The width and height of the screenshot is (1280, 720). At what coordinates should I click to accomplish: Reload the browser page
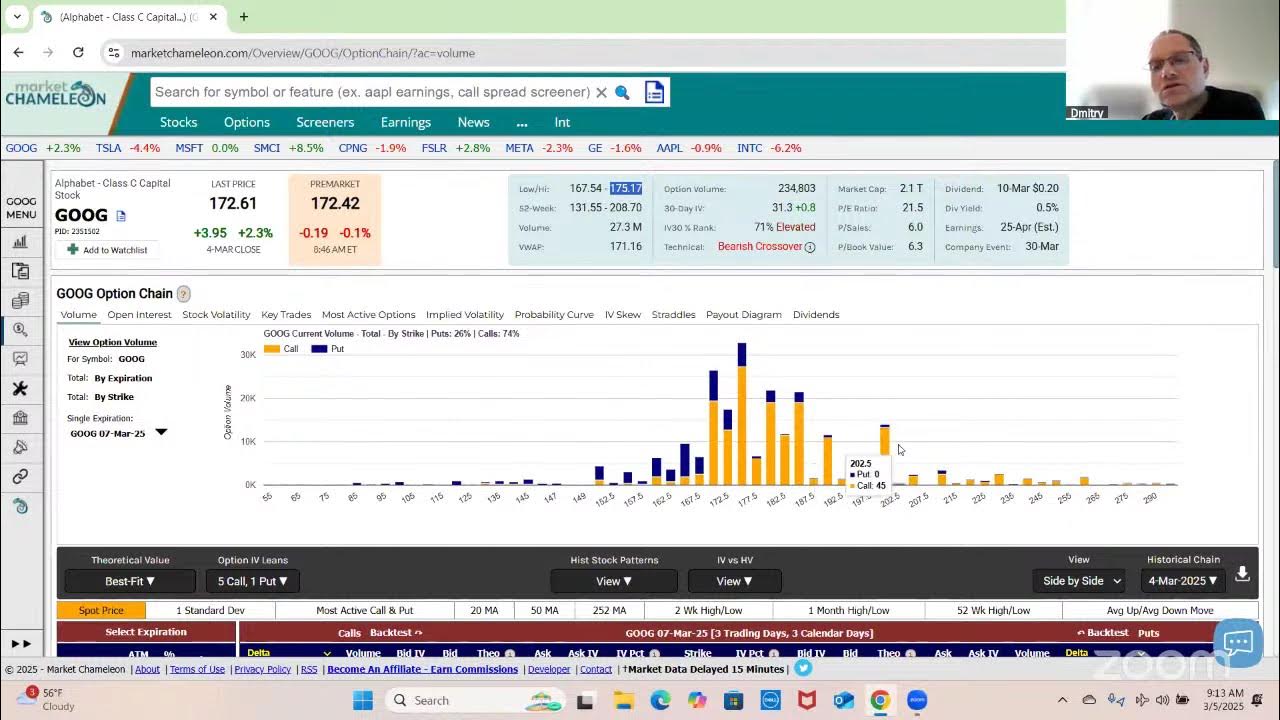pos(78,52)
